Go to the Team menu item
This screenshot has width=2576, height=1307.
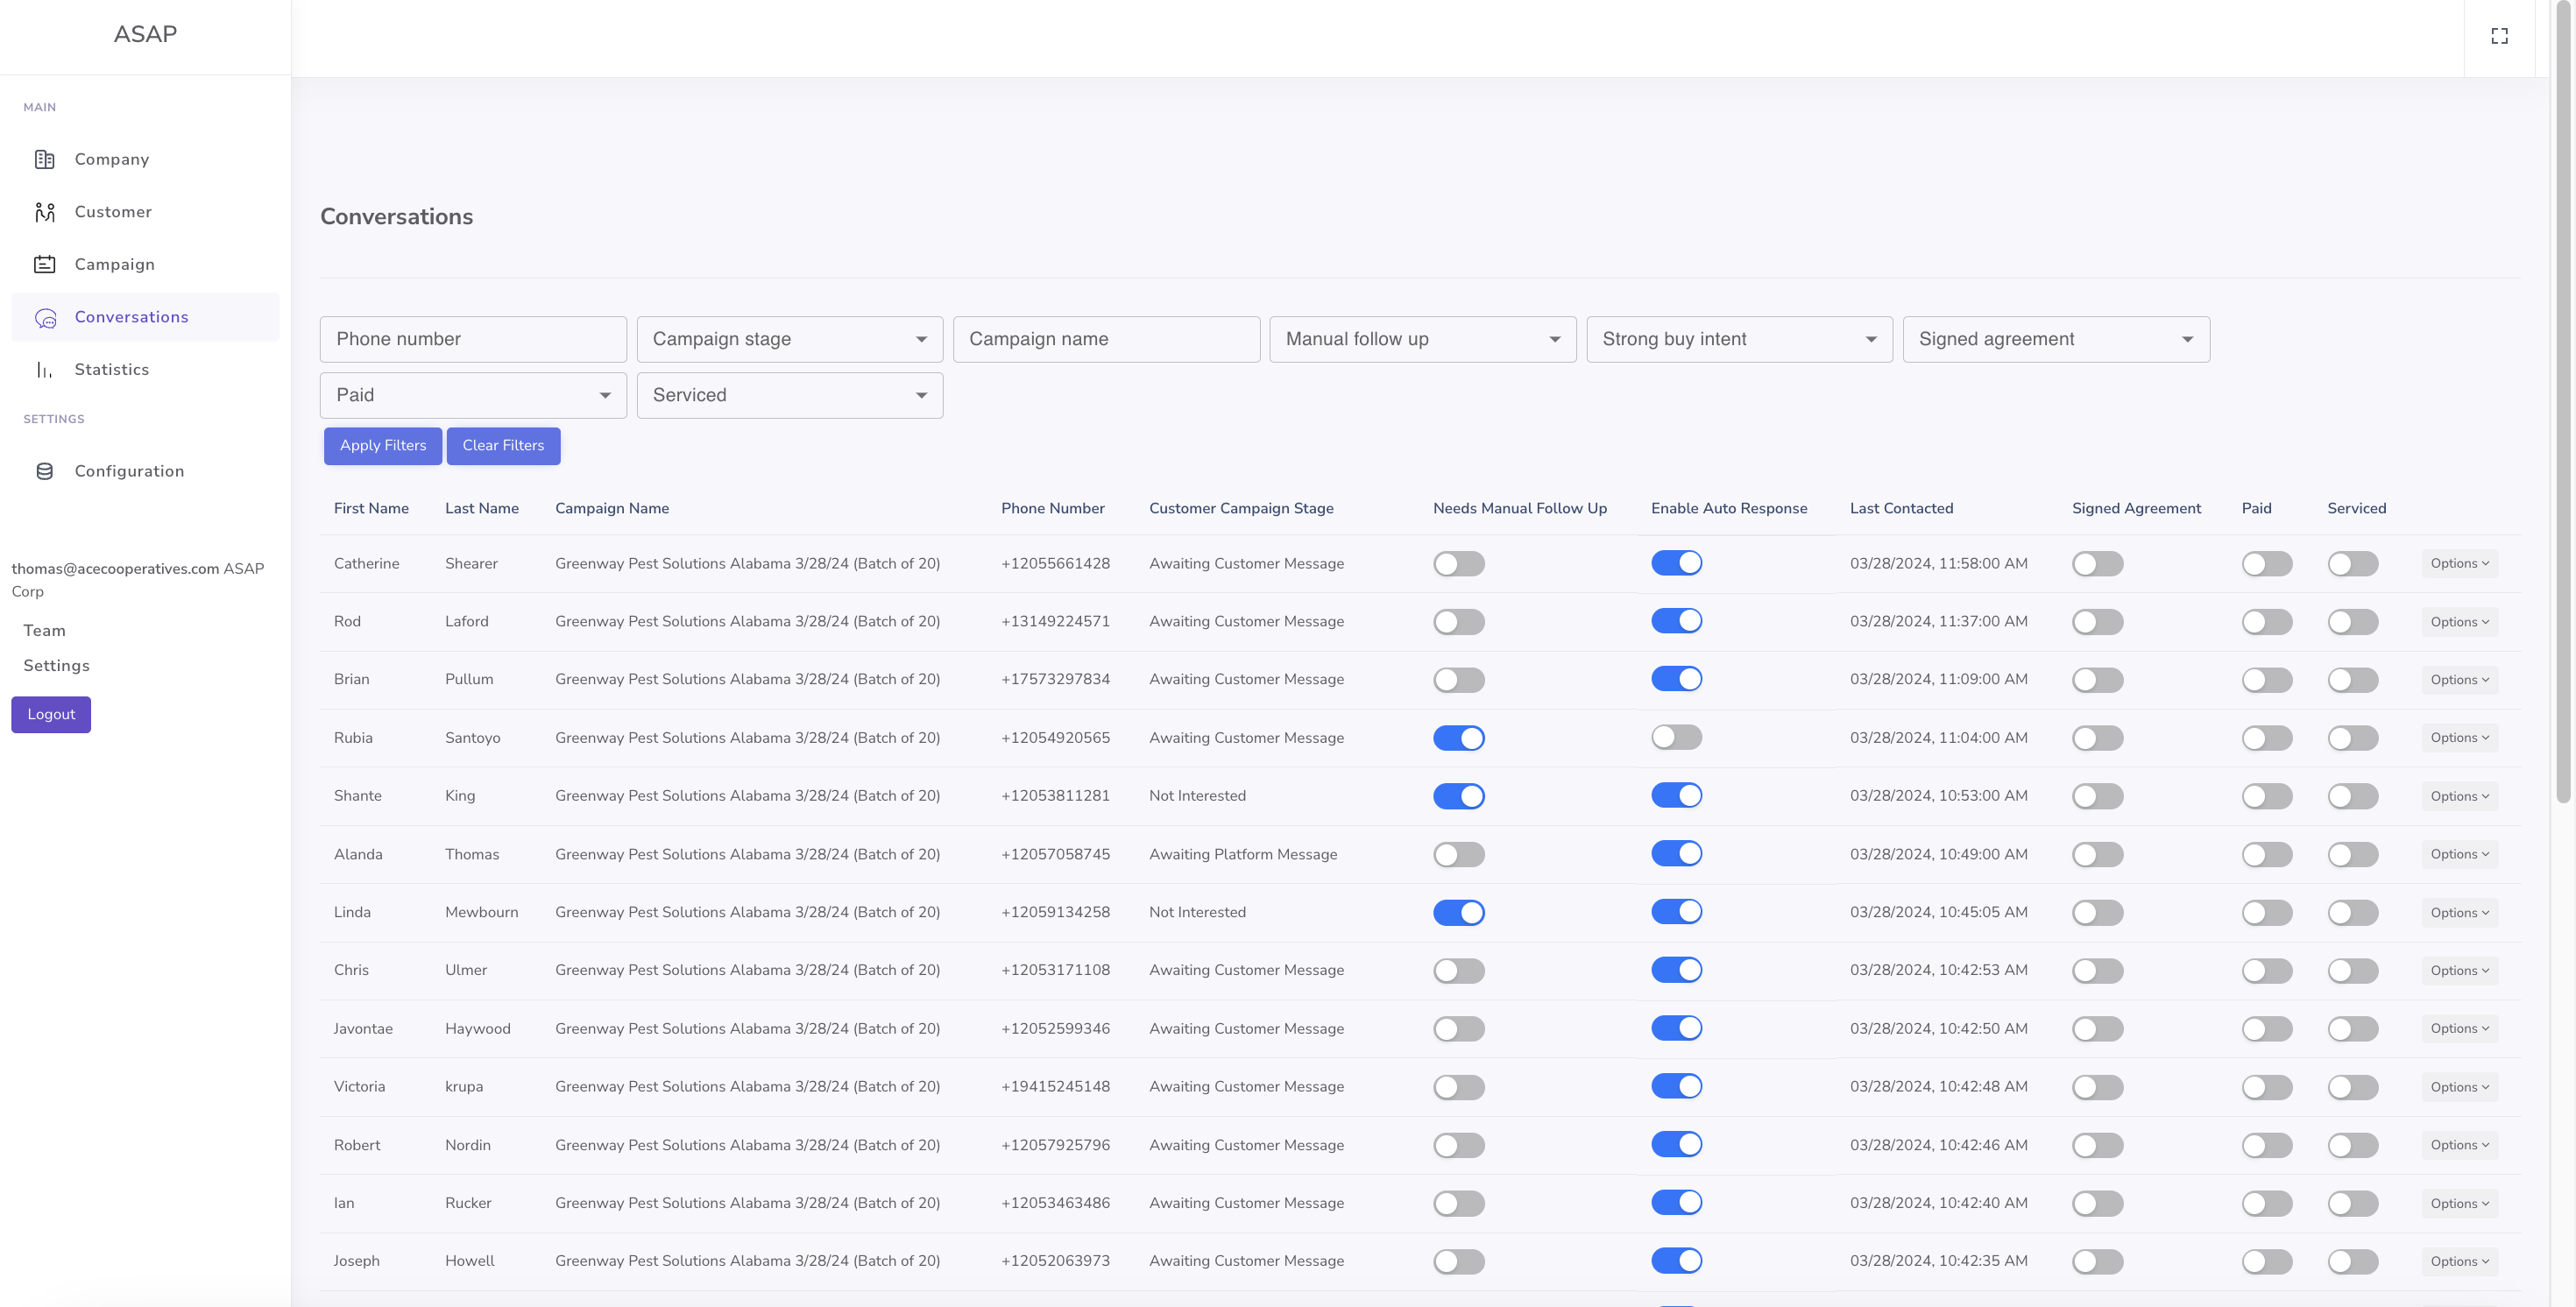(x=44, y=630)
